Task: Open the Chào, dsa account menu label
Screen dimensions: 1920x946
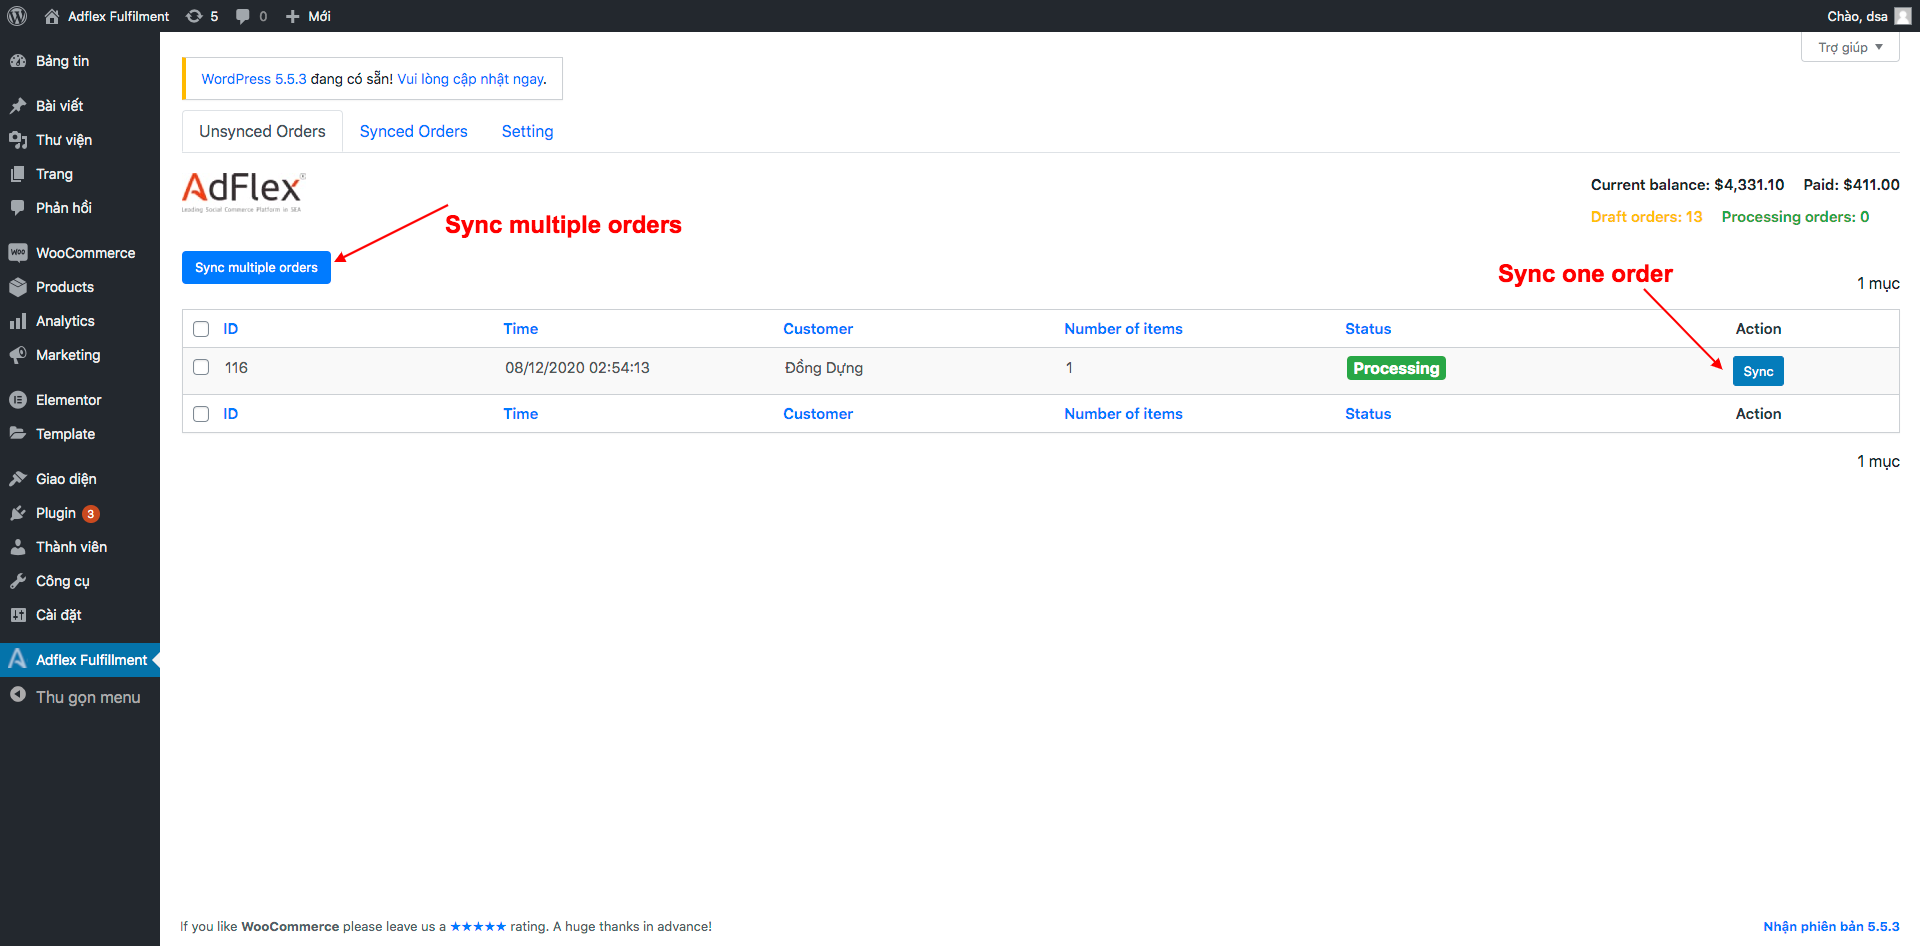Action: (1857, 16)
